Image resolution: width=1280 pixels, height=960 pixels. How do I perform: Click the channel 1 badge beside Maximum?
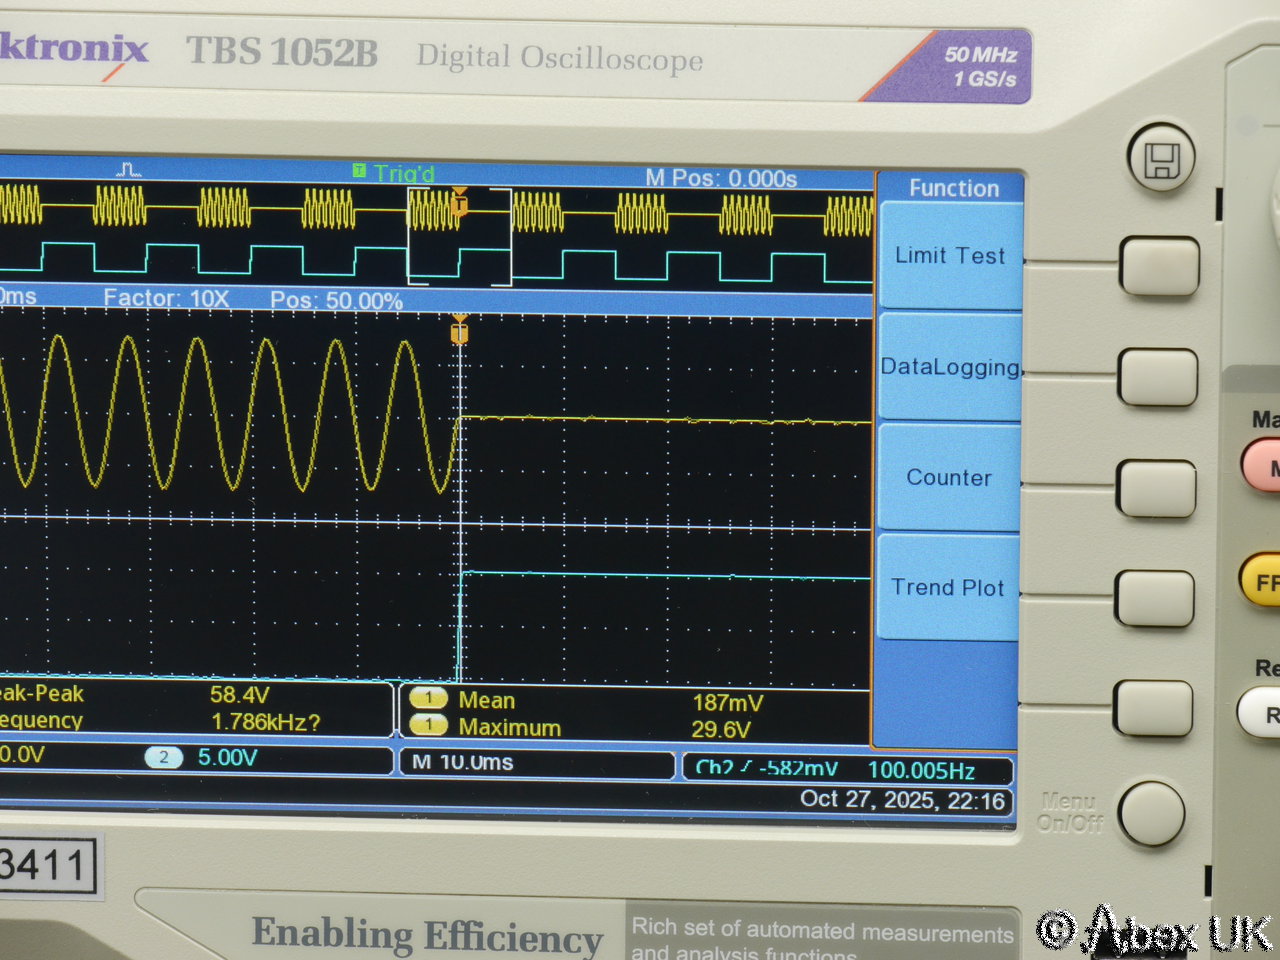pyautogui.click(x=429, y=725)
